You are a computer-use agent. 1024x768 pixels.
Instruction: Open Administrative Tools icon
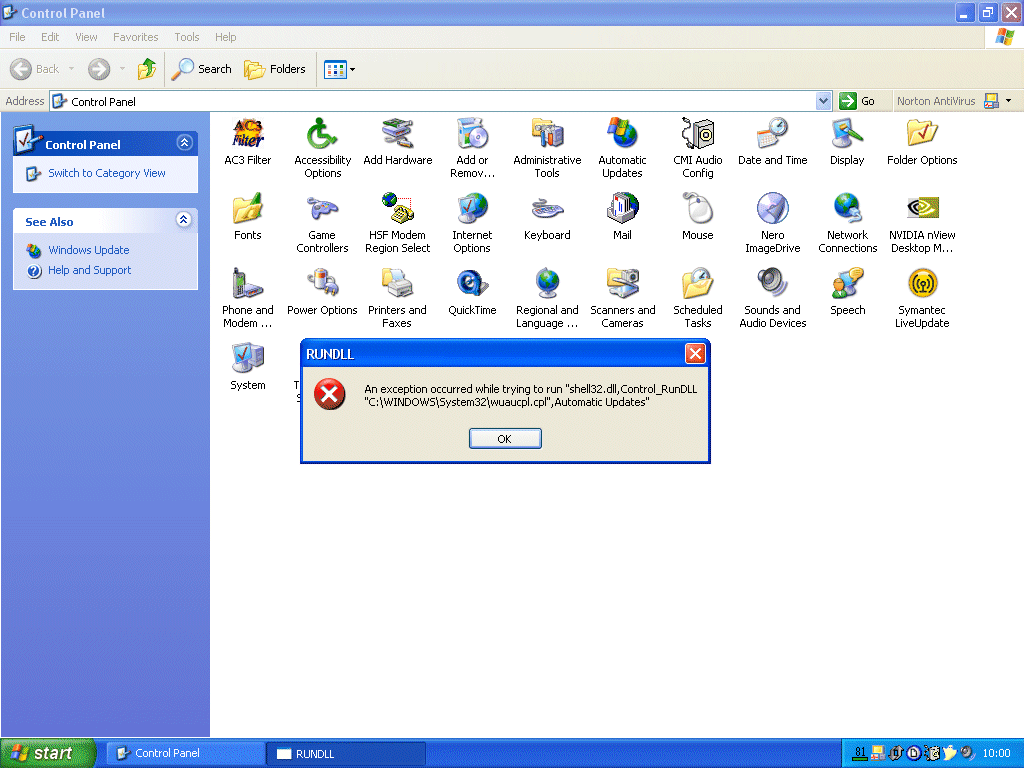(x=547, y=134)
